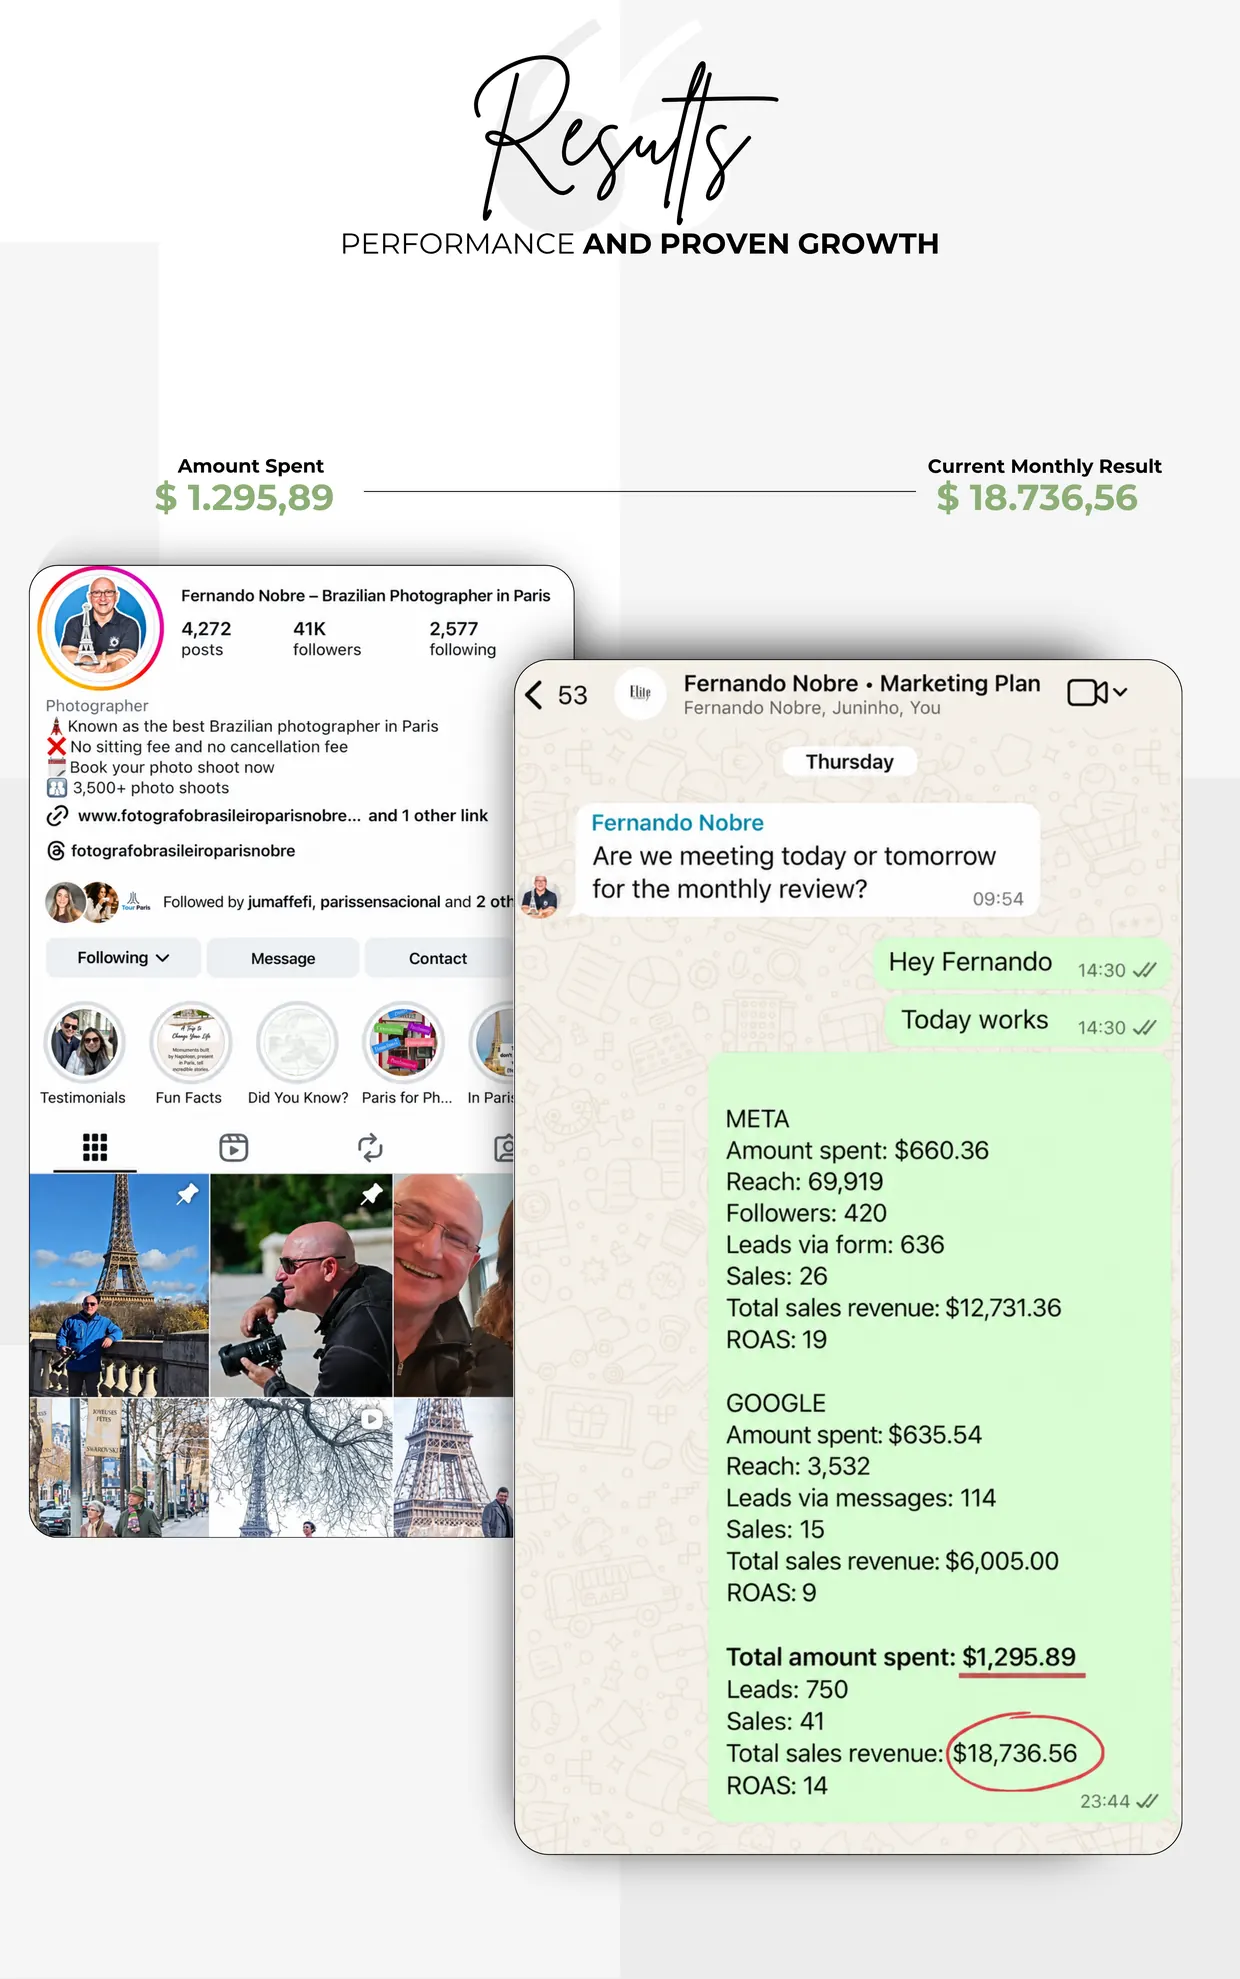1240x1979 pixels.
Task: Click the 'ROAS: 14' line
Action: click(x=777, y=1786)
